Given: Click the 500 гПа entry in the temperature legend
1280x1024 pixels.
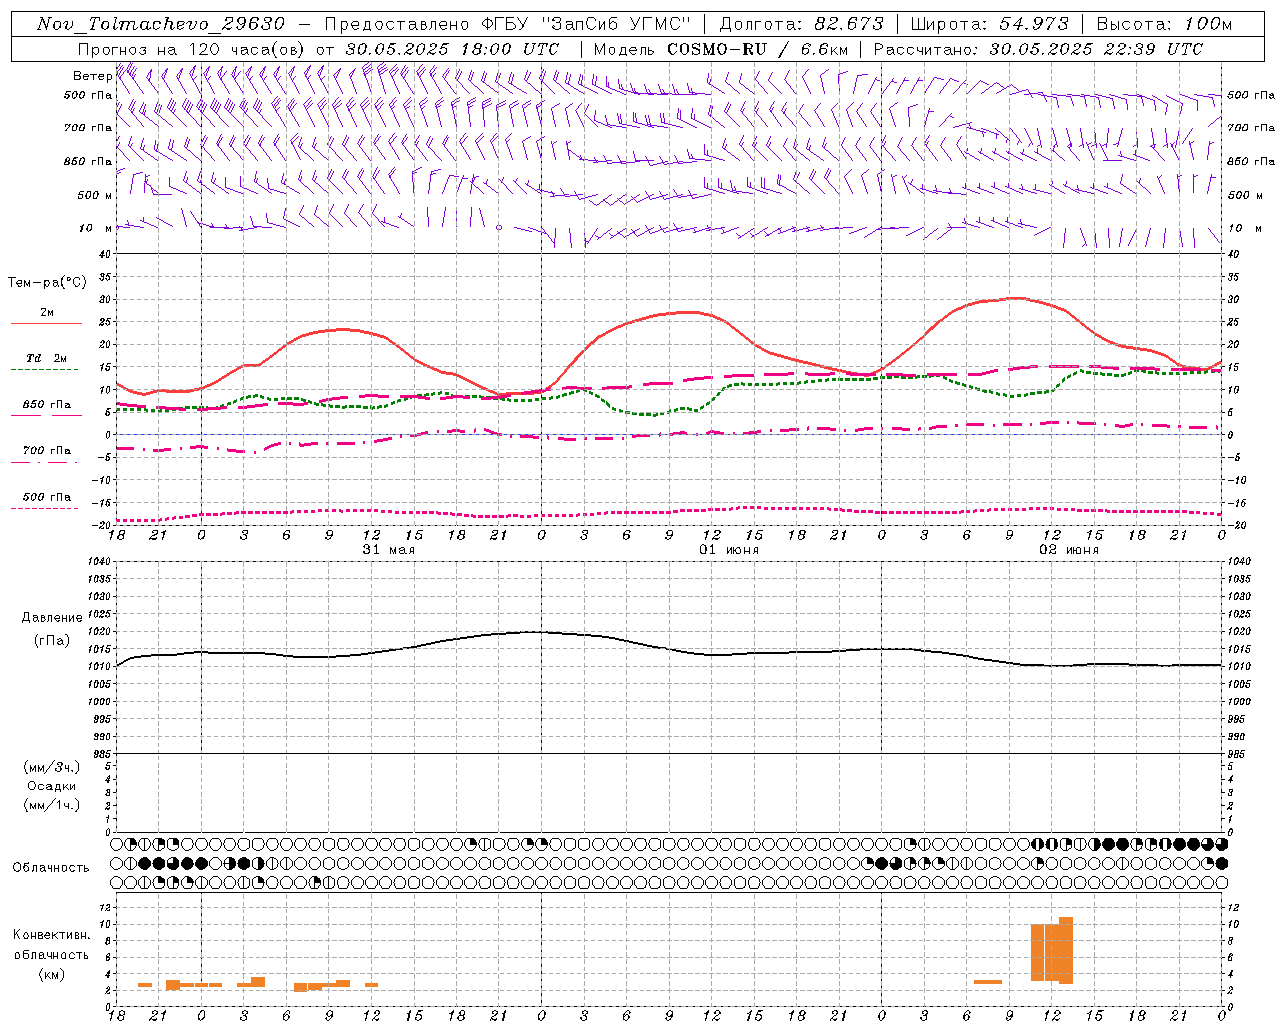Looking at the screenshot, I should tap(46, 497).
